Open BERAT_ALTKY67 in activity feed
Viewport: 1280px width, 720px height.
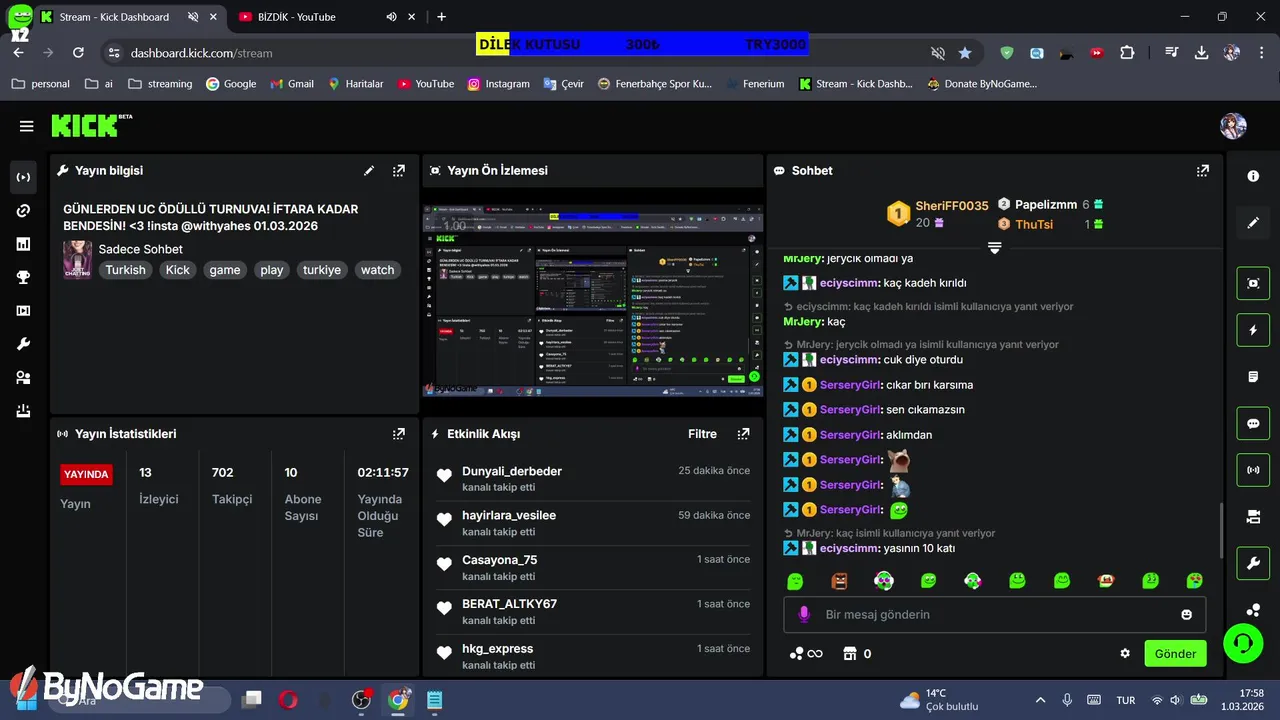[x=509, y=604]
